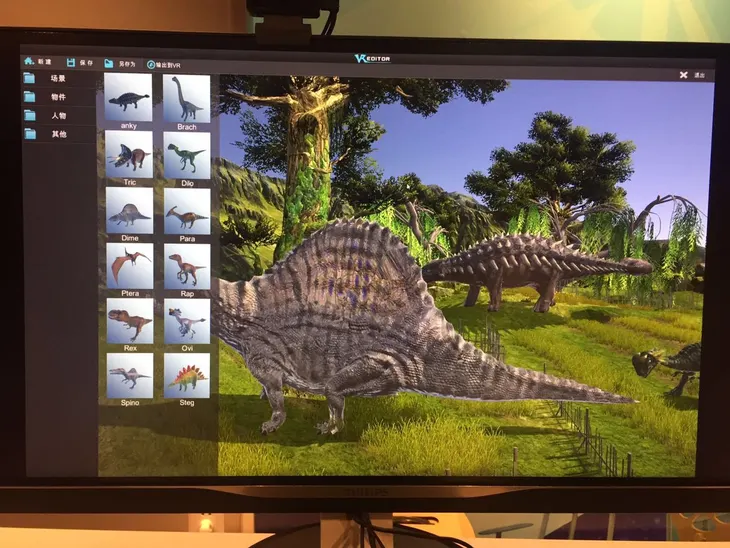
Task: Select the Rex dinosaur thumbnail
Action: pyautogui.click(x=129, y=321)
